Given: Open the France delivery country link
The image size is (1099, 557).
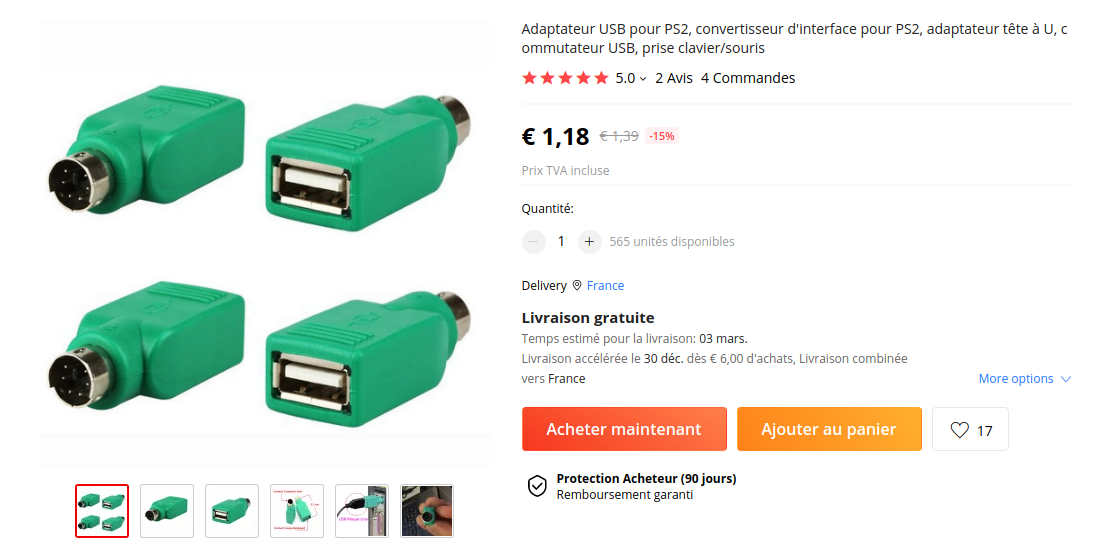Looking at the screenshot, I should coord(605,285).
